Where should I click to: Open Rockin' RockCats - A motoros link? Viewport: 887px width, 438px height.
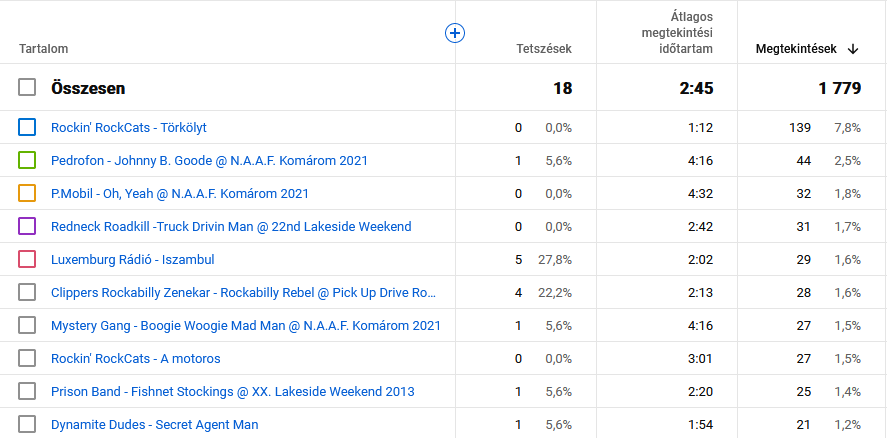[x=135, y=358]
